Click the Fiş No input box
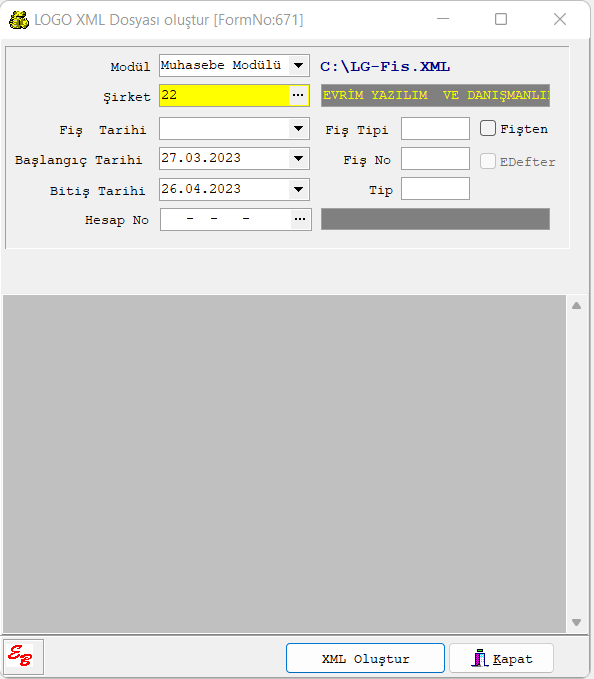This screenshot has width=594, height=679. [x=435, y=158]
